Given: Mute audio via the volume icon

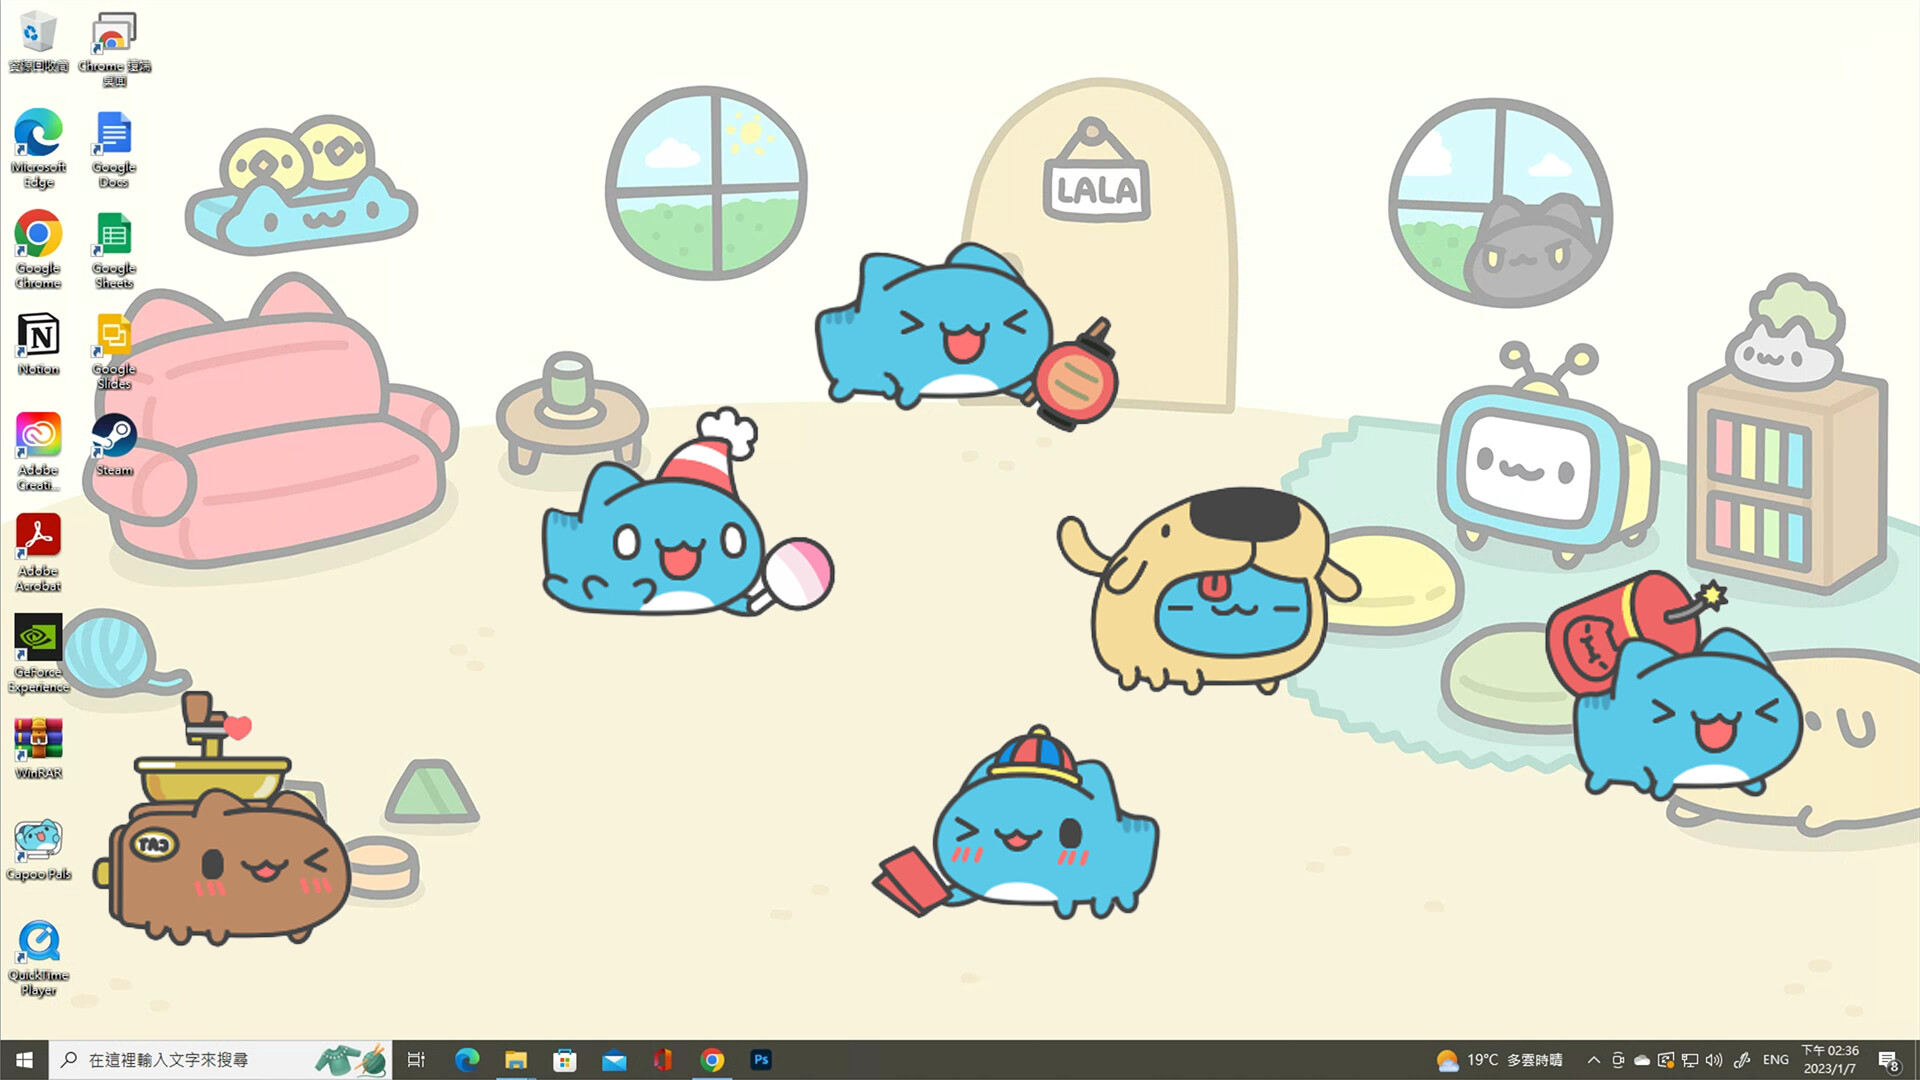Looking at the screenshot, I should coord(1714,1059).
